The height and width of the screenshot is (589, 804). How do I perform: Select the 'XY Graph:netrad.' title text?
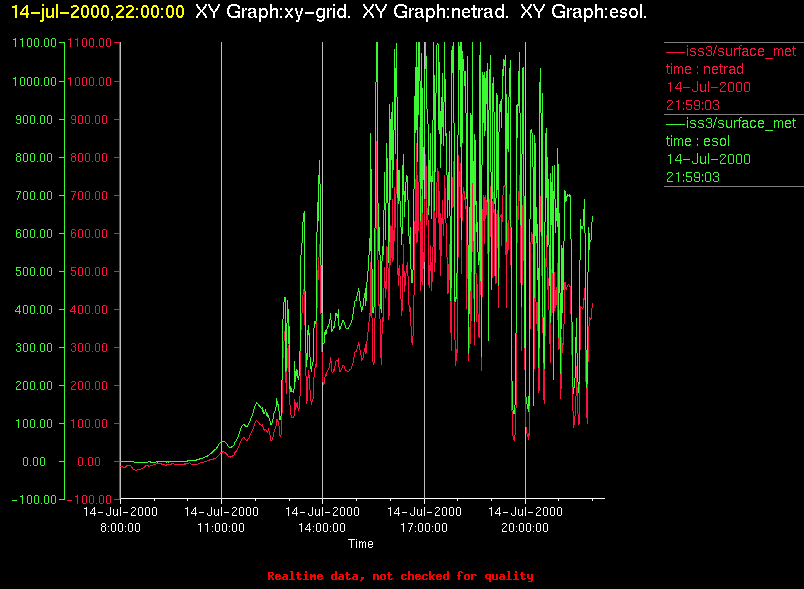[435, 12]
